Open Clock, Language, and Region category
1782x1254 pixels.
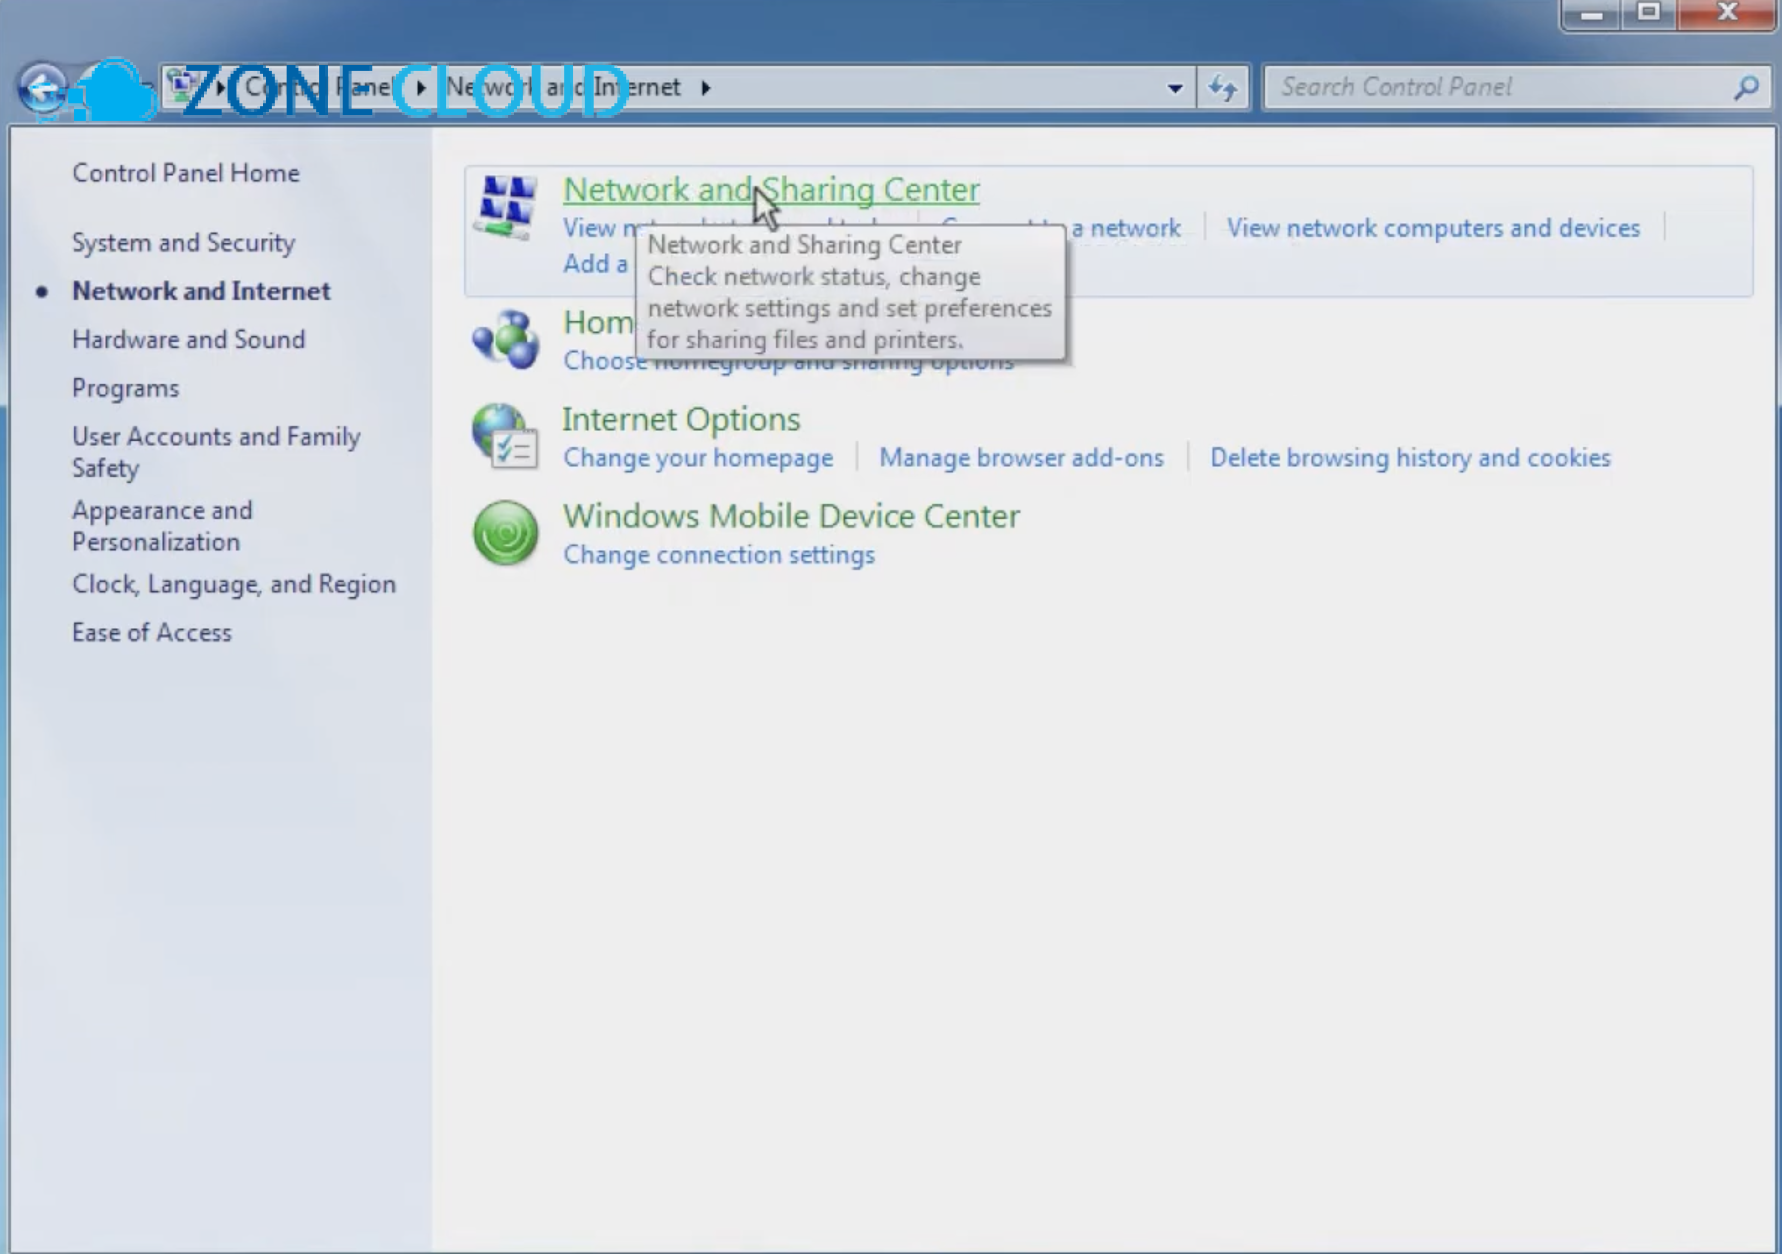coord(234,584)
